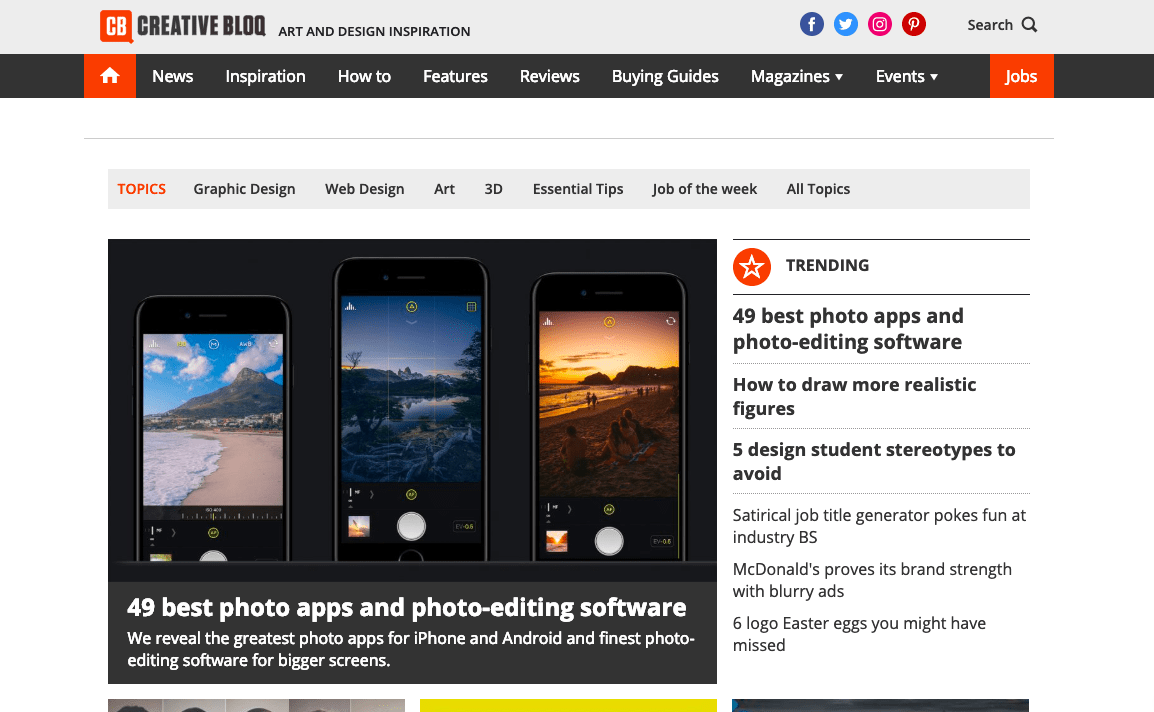Click the Trending star icon

(751, 267)
